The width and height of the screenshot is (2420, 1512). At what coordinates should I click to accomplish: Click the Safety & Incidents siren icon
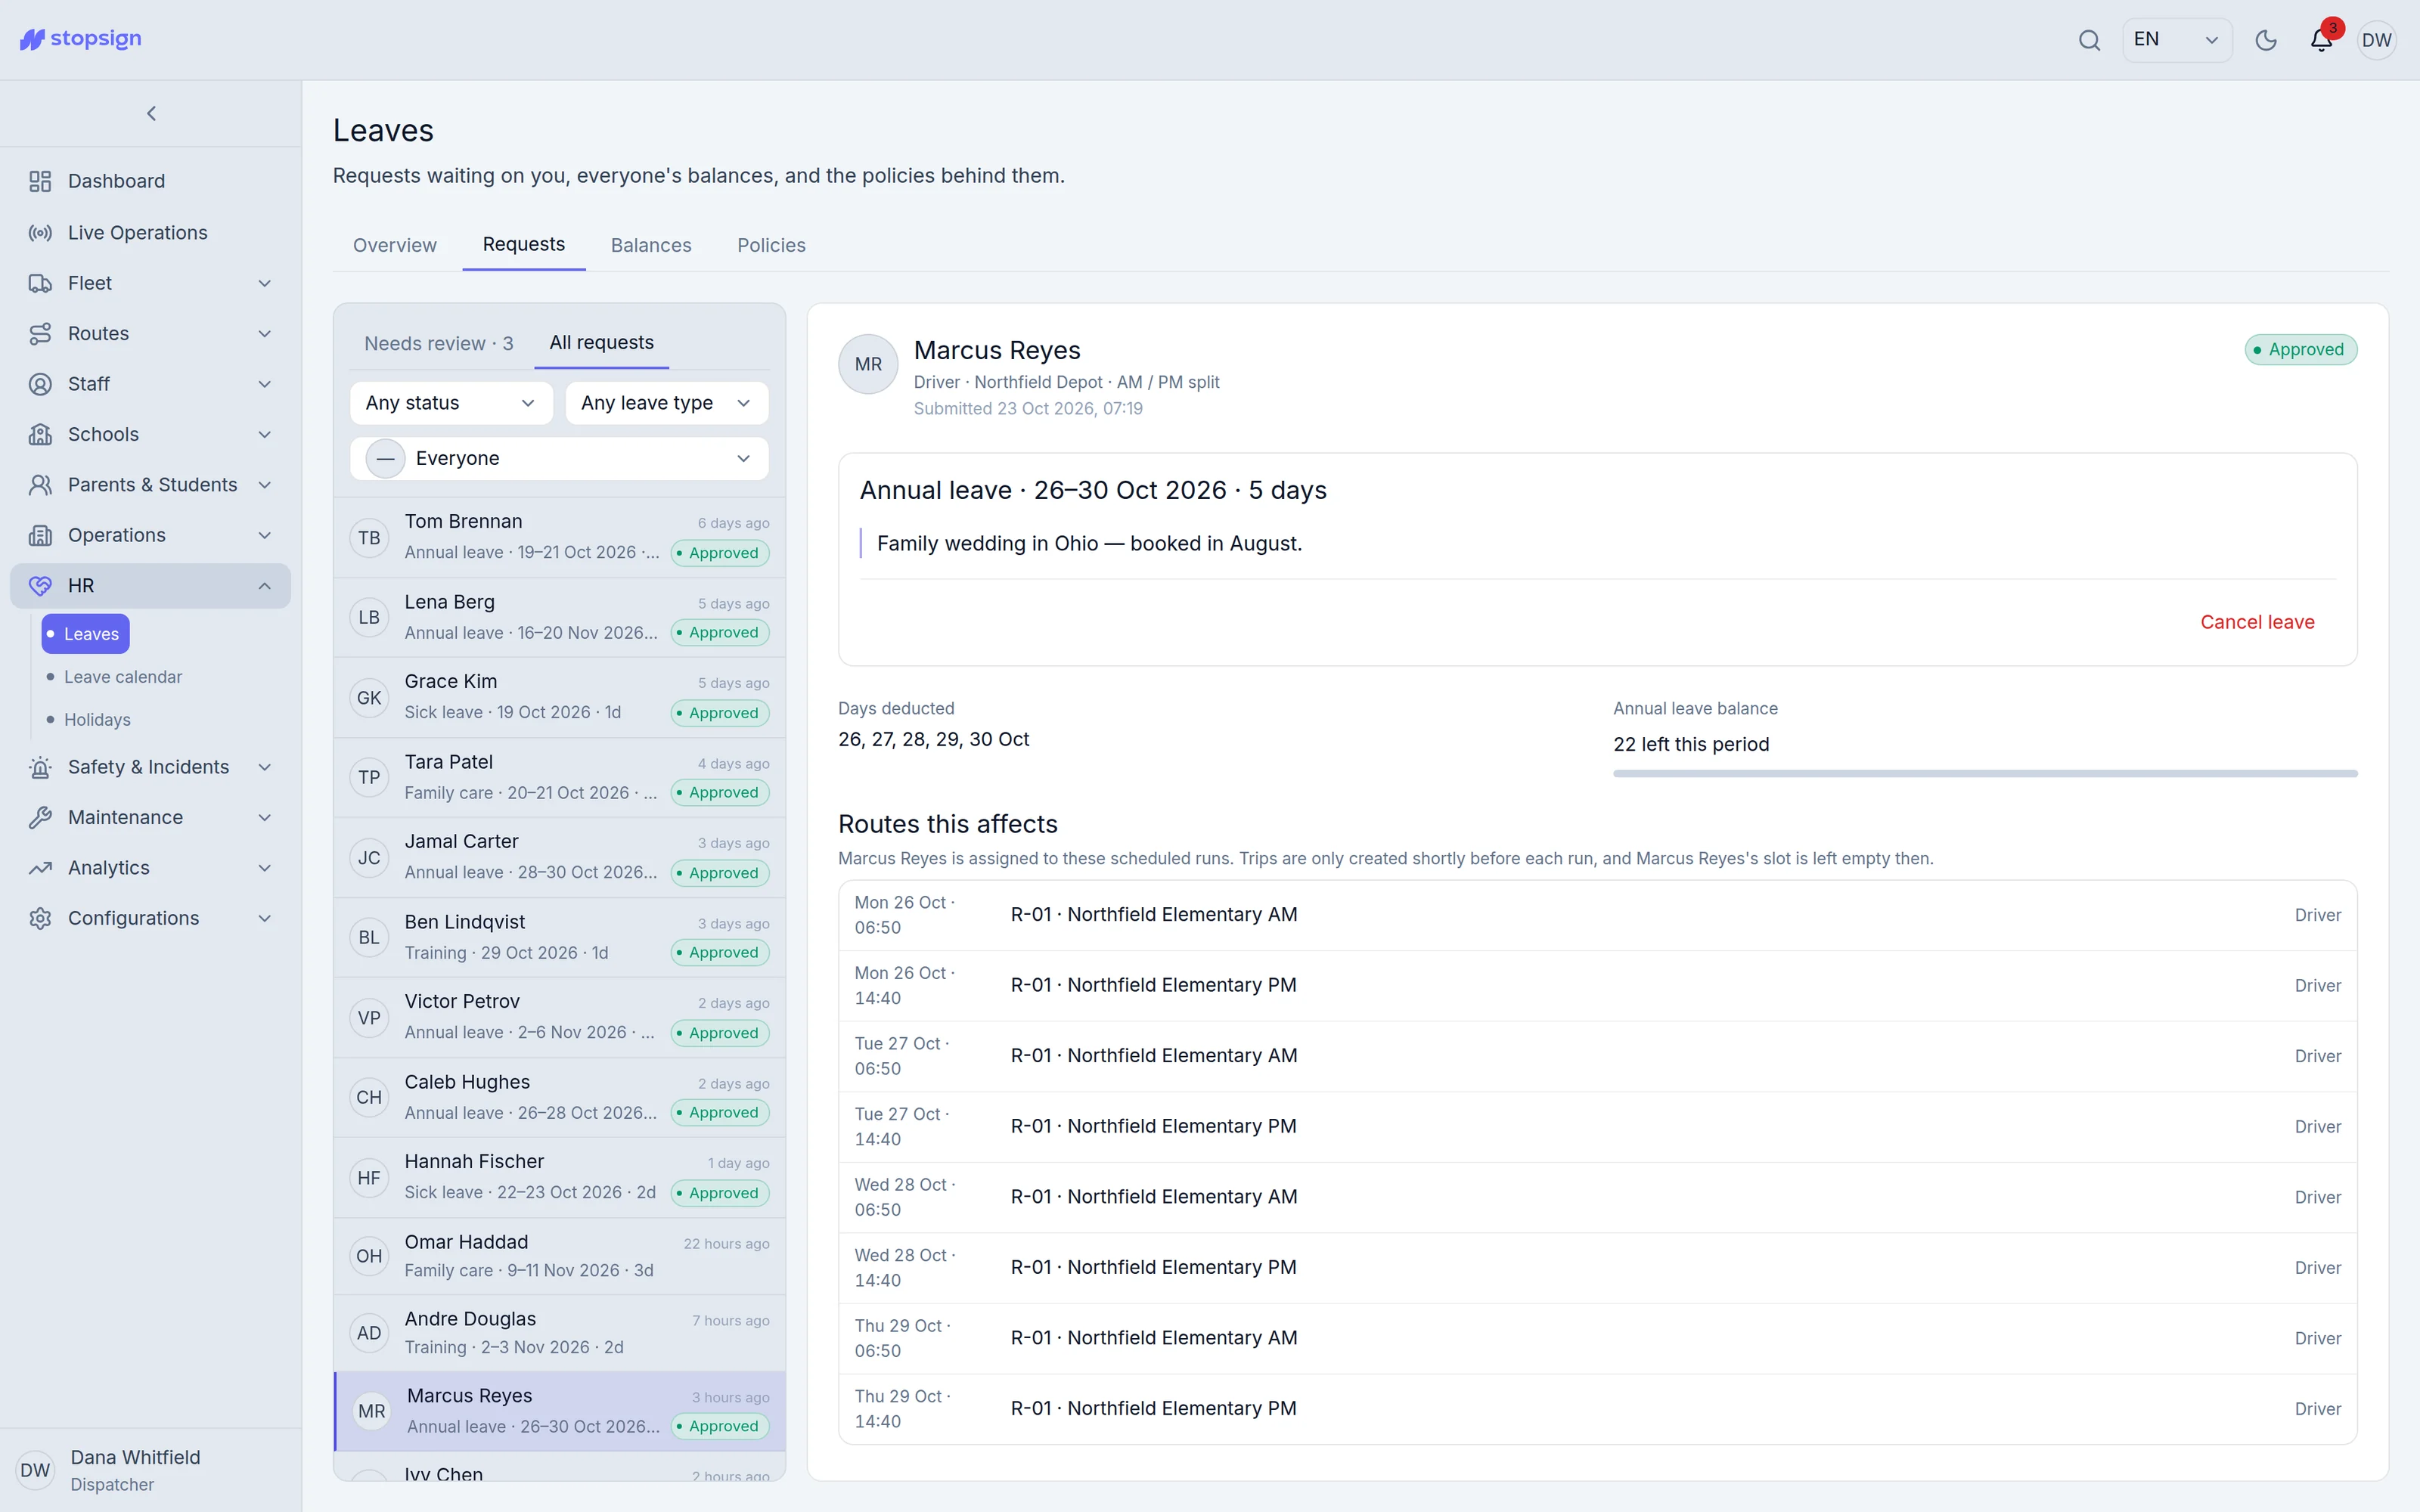40,767
